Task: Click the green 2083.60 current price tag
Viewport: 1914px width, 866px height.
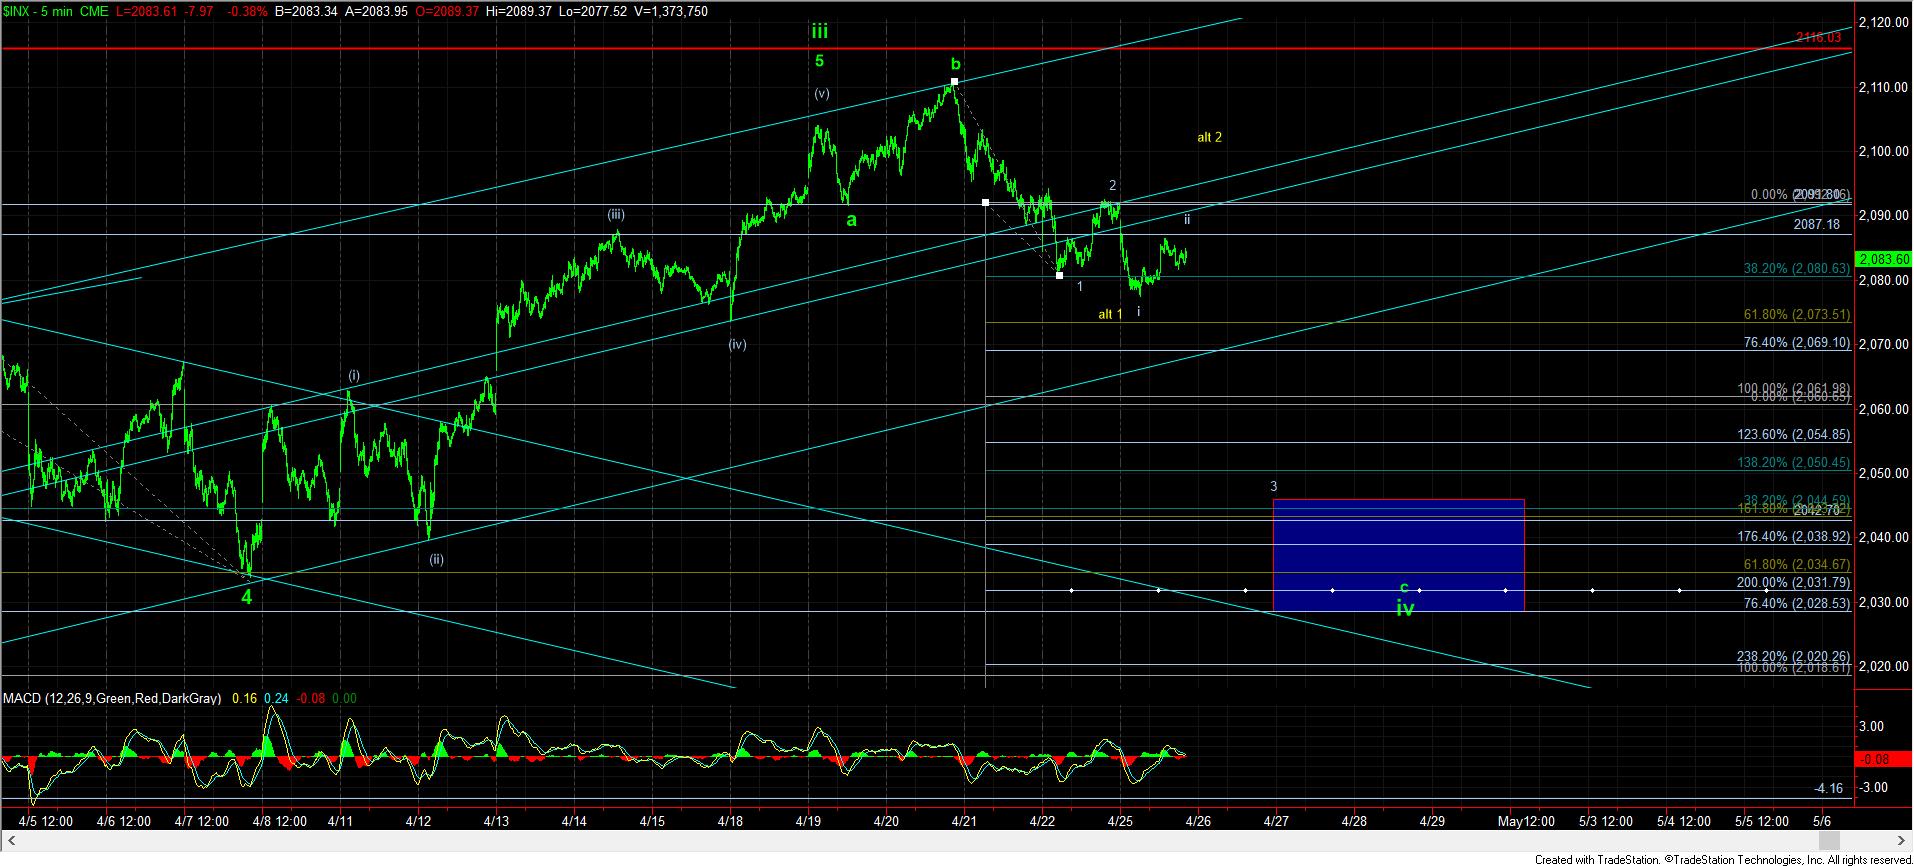Action: pos(1882,259)
